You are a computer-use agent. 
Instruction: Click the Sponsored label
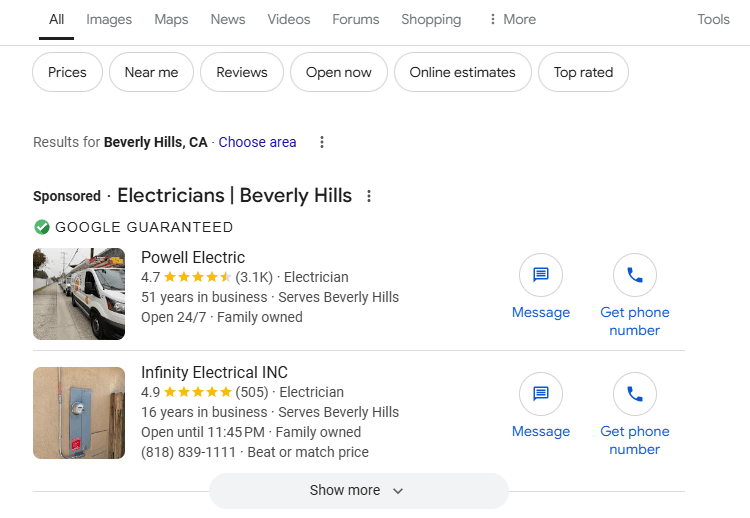tap(67, 196)
